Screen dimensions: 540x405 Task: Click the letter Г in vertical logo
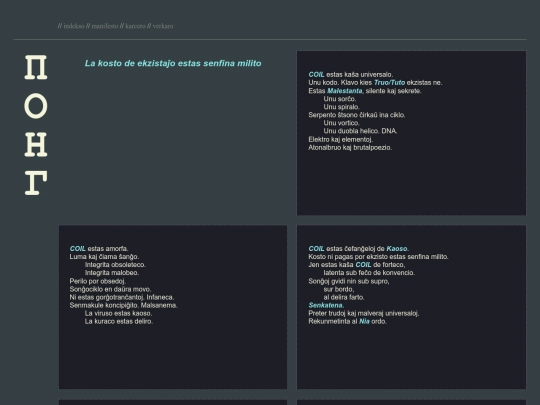[36, 183]
